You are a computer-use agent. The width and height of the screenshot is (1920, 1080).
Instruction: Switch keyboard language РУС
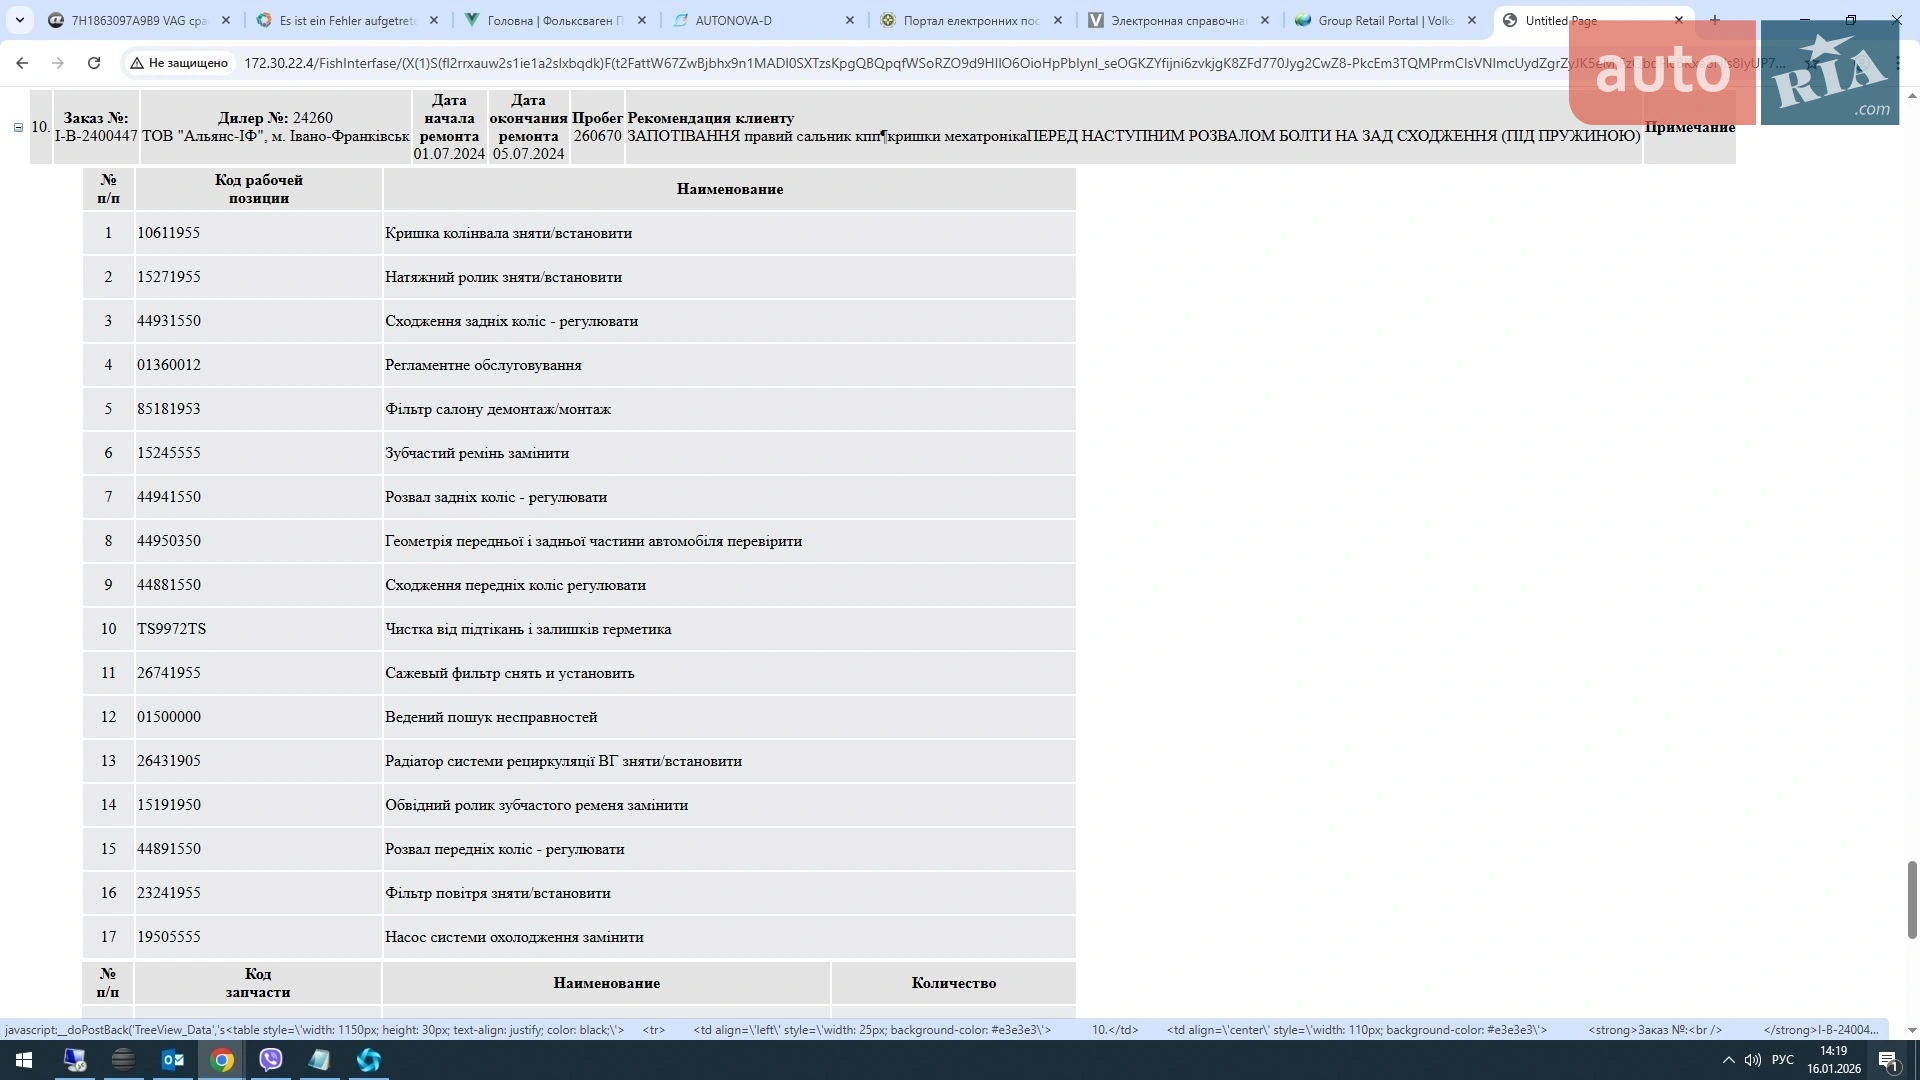click(x=1783, y=1060)
